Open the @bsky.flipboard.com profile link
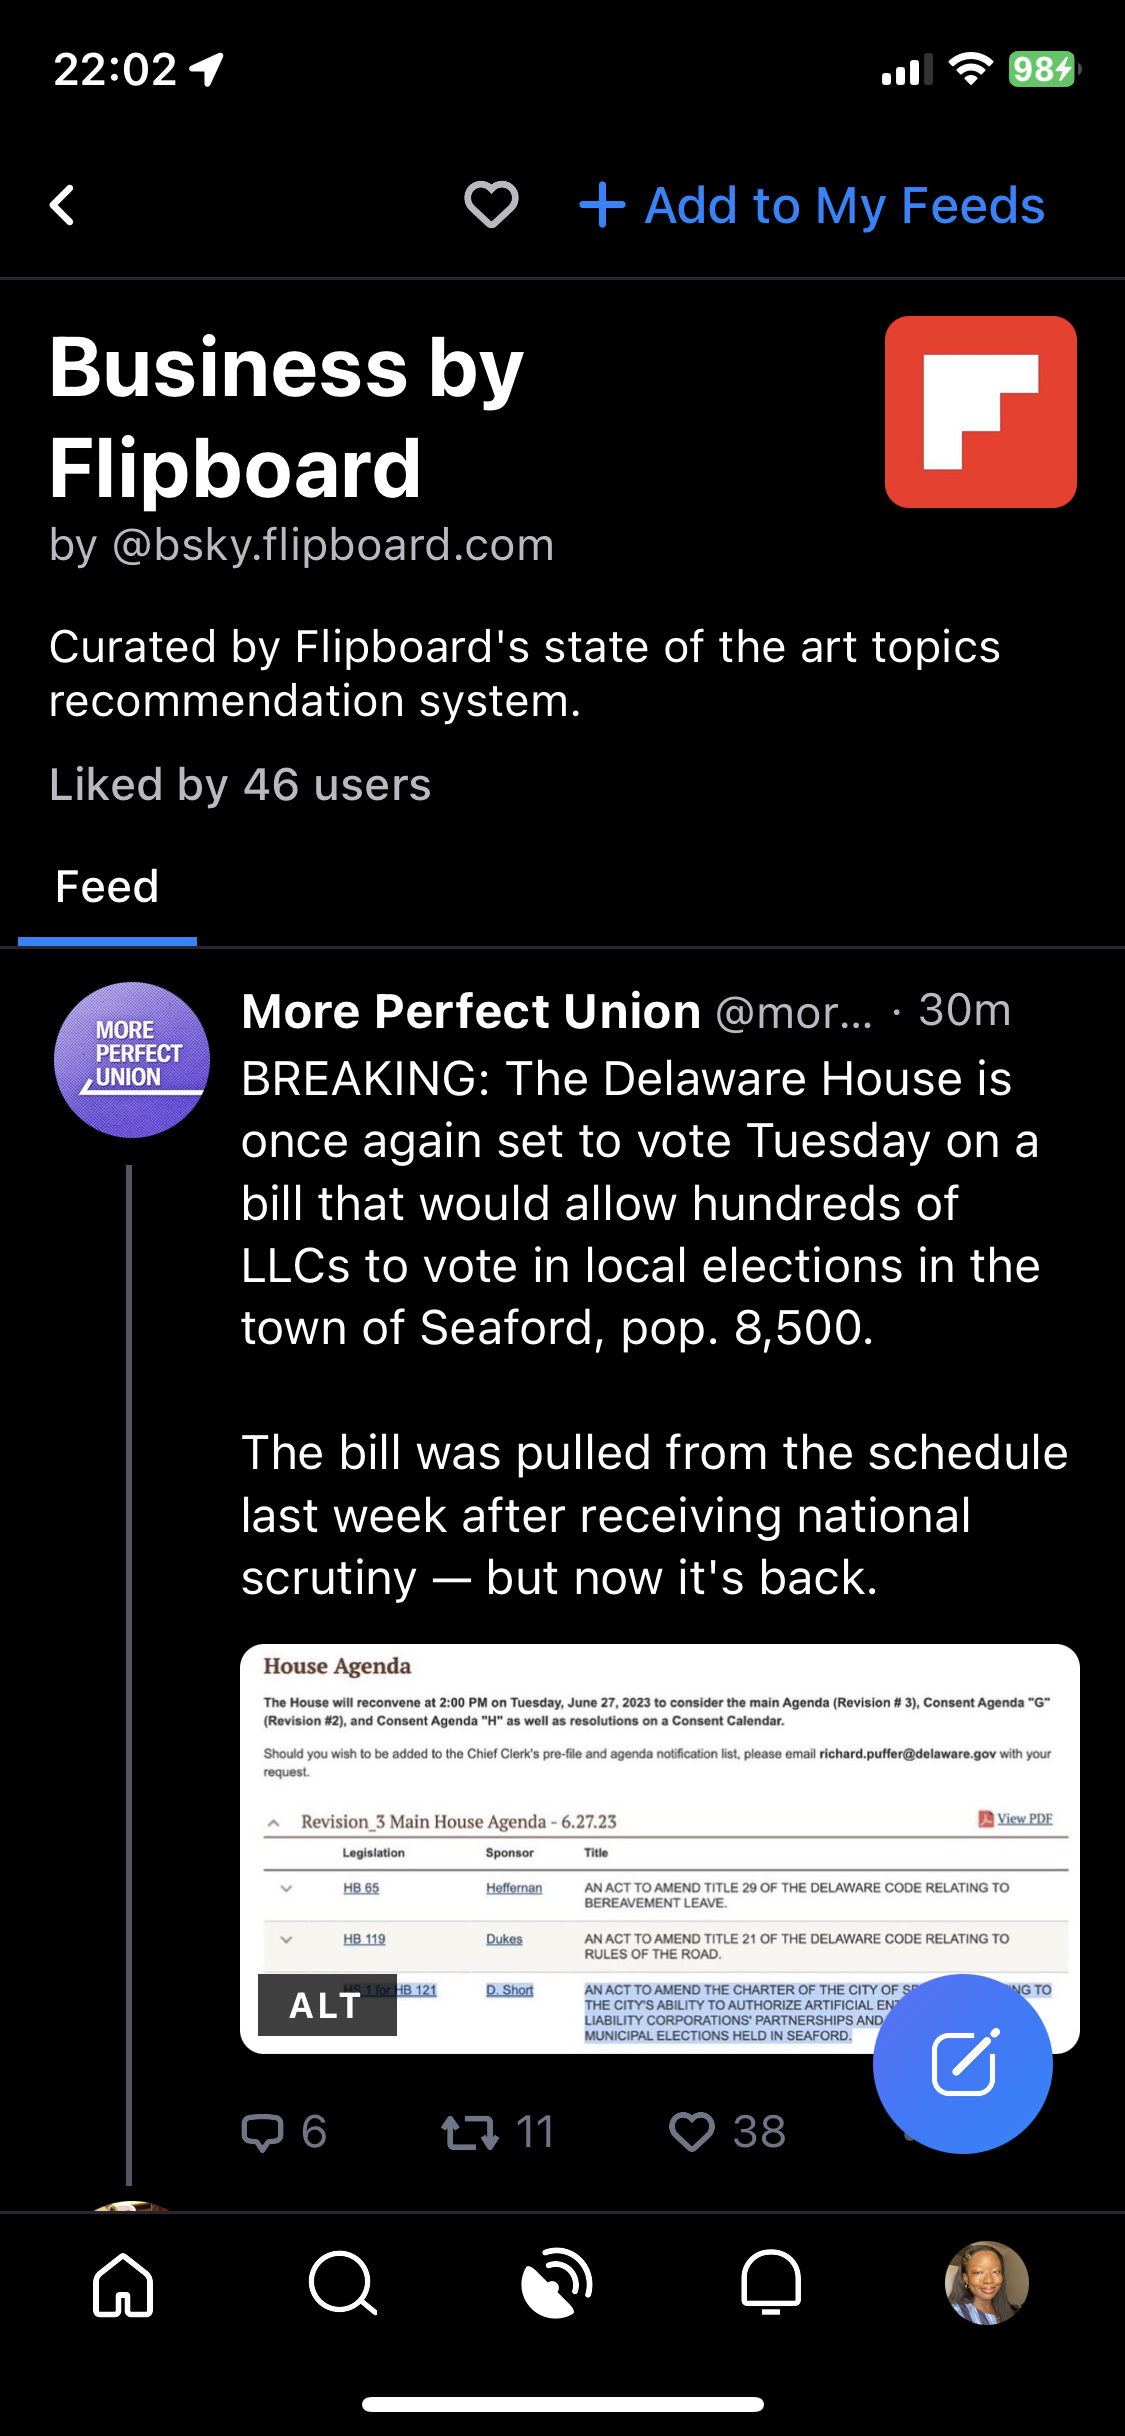Image resolution: width=1125 pixels, height=2436 pixels. (332, 546)
